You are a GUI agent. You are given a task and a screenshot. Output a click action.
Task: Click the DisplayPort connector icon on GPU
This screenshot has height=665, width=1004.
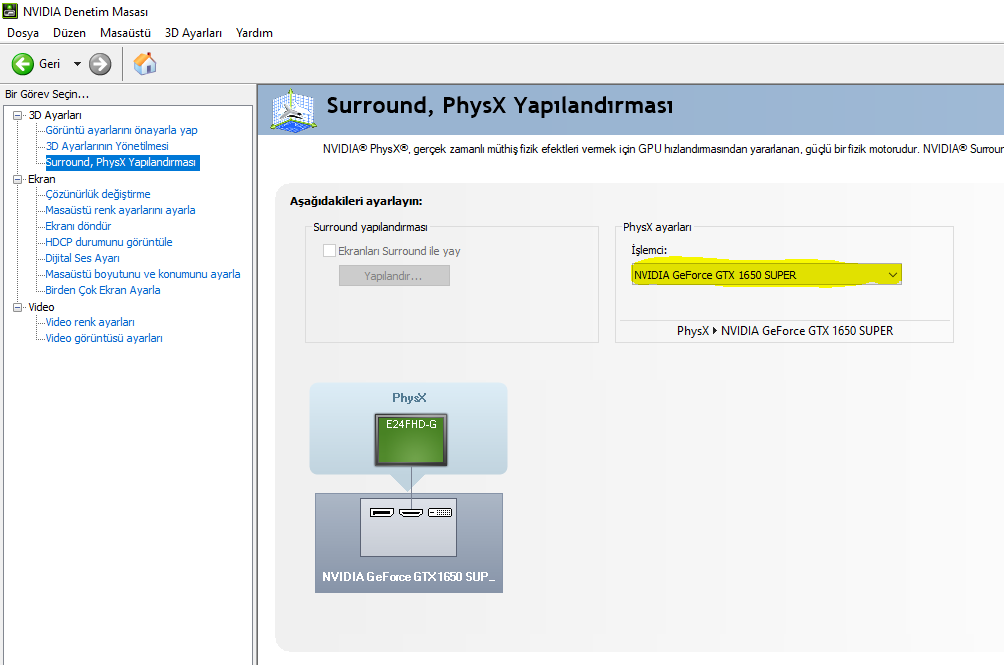[382, 513]
